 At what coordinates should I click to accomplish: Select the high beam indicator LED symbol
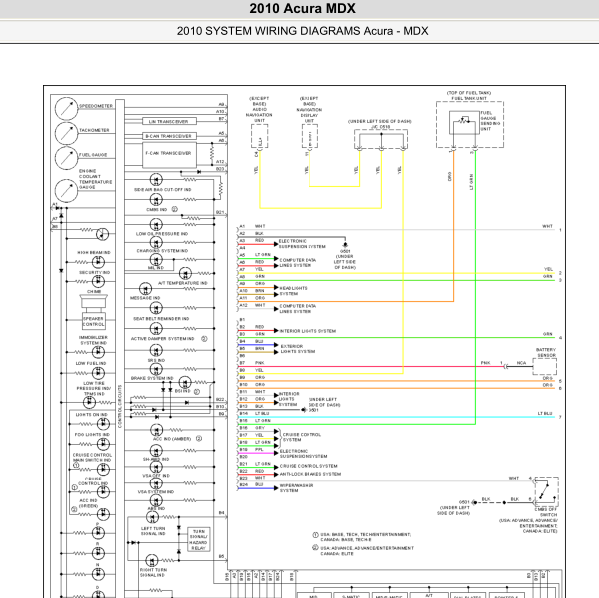(98, 262)
